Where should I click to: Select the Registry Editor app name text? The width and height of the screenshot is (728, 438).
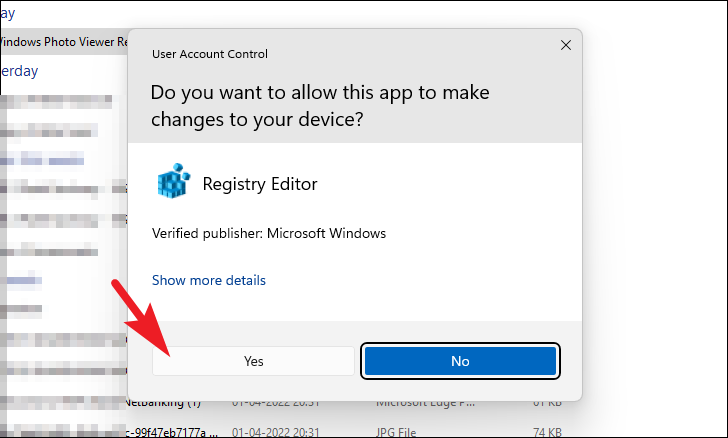(x=260, y=184)
